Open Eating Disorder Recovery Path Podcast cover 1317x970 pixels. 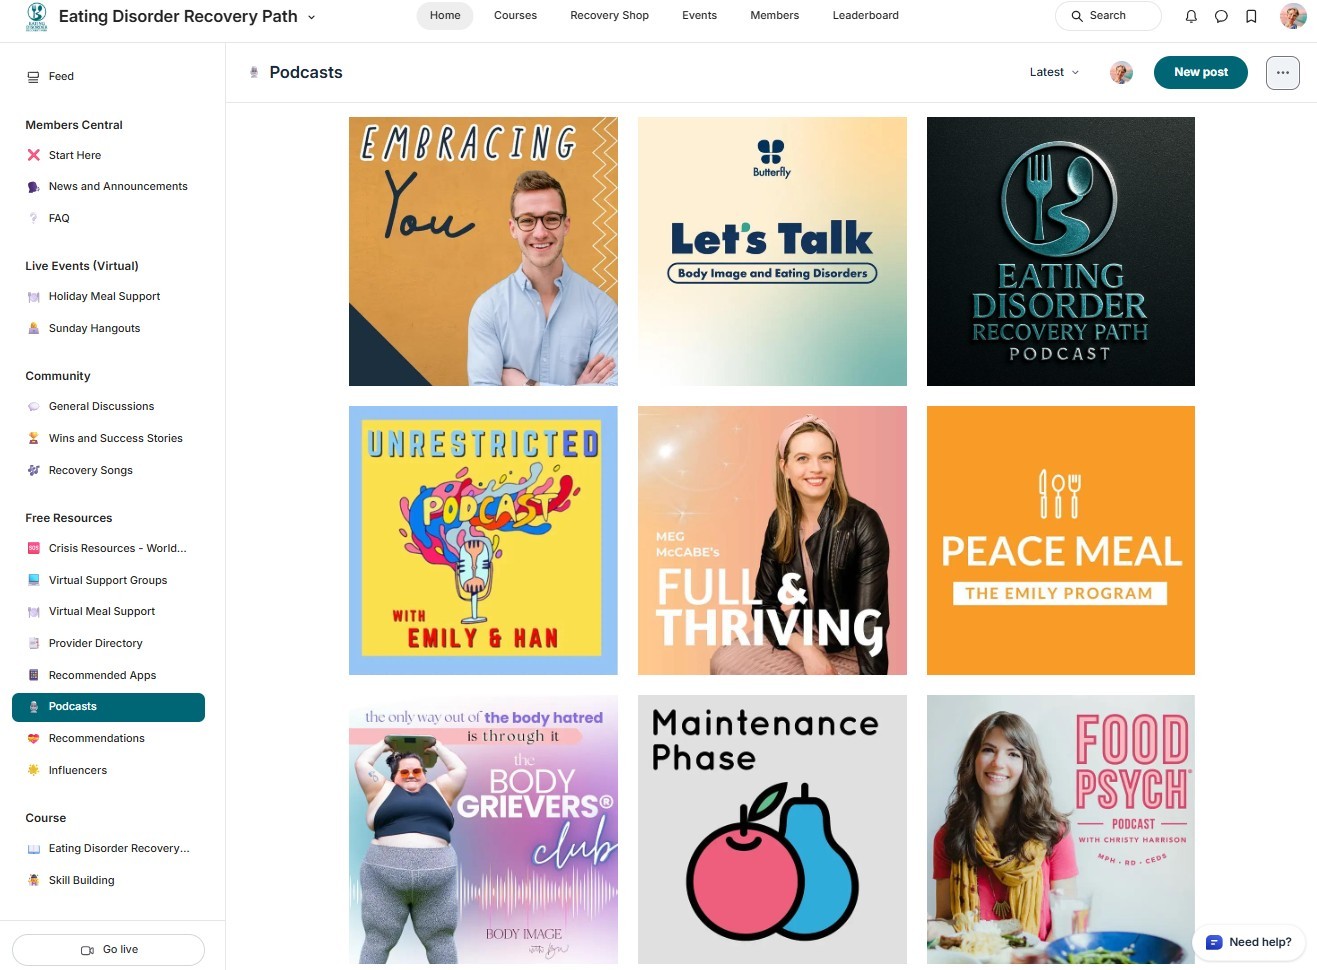[1061, 251]
